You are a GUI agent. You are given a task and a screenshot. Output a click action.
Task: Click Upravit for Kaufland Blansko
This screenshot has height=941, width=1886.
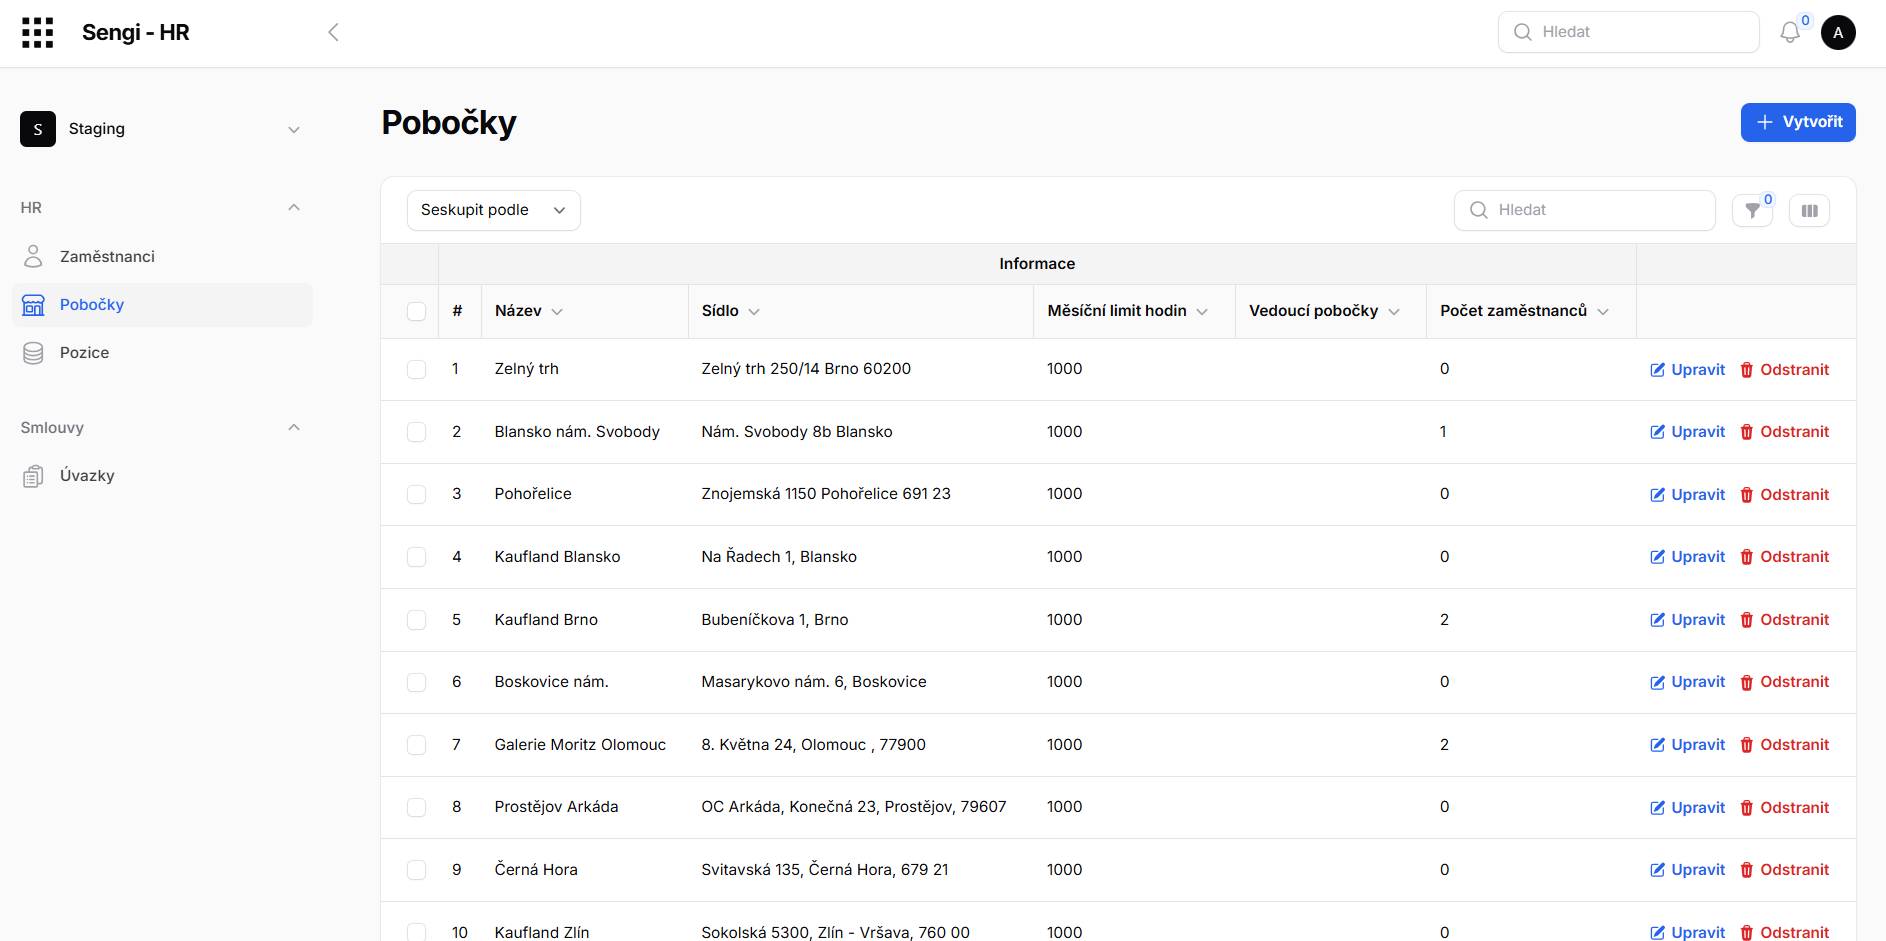pyautogui.click(x=1688, y=557)
